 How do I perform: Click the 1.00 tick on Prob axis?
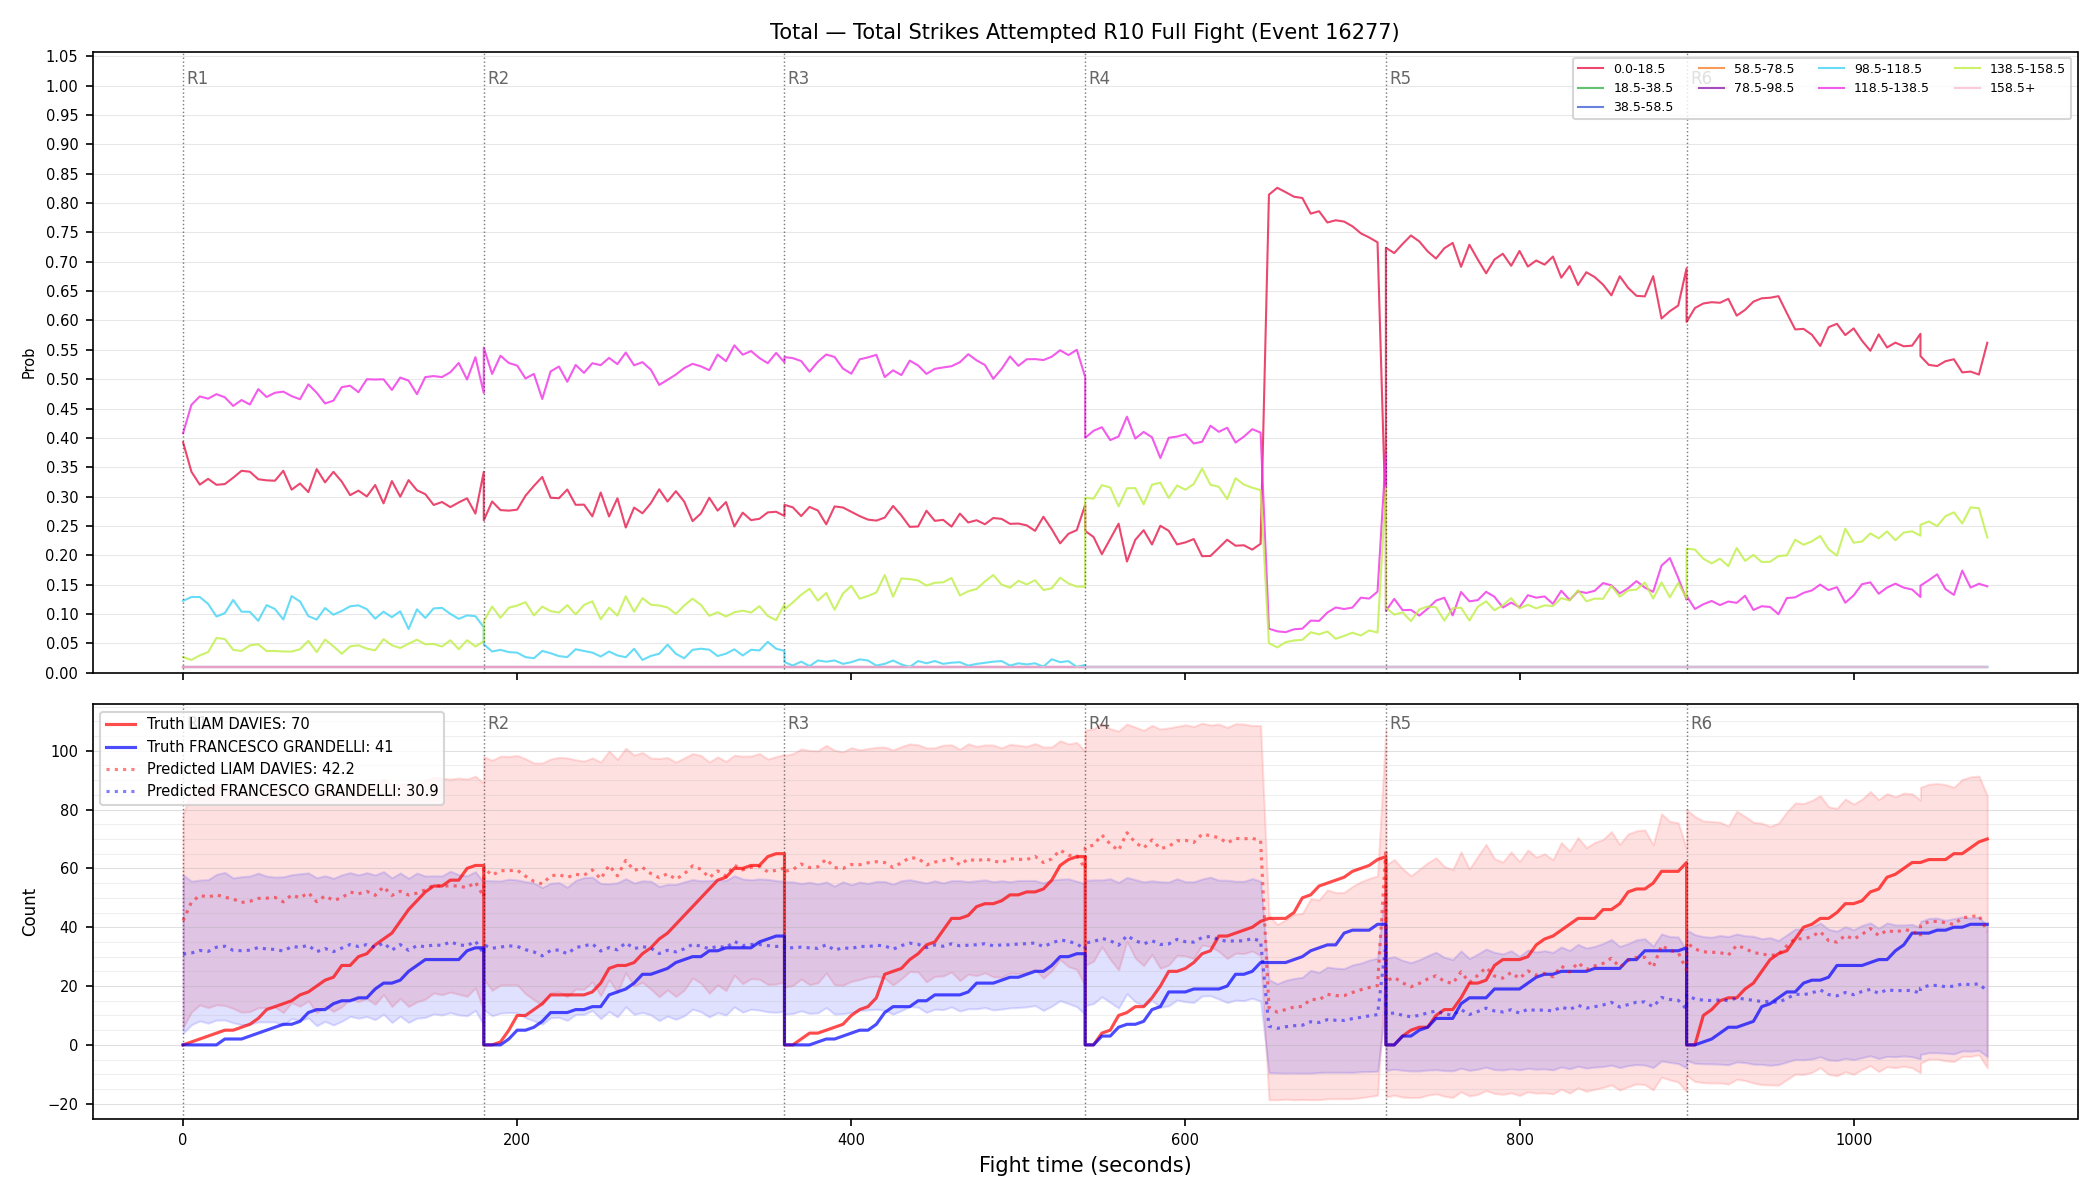[x=62, y=86]
